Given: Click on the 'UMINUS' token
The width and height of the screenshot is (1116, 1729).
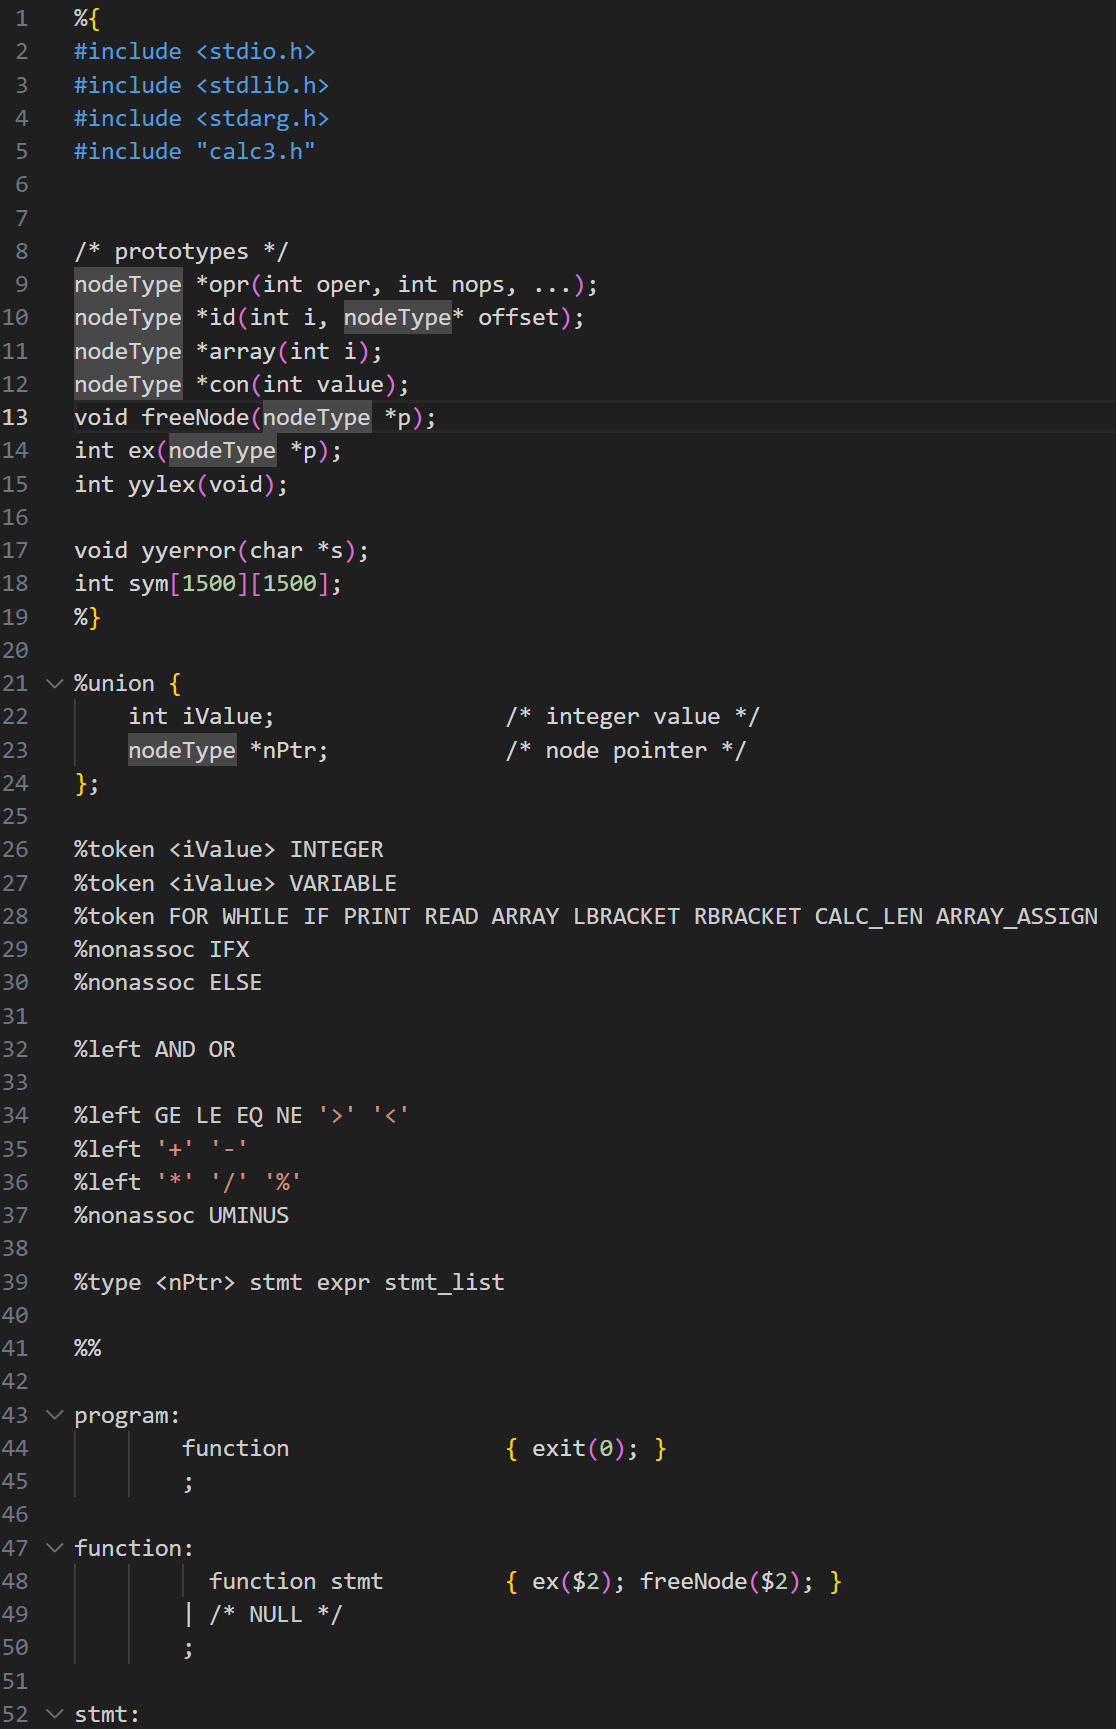Looking at the screenshot, I should point(249,1215).
